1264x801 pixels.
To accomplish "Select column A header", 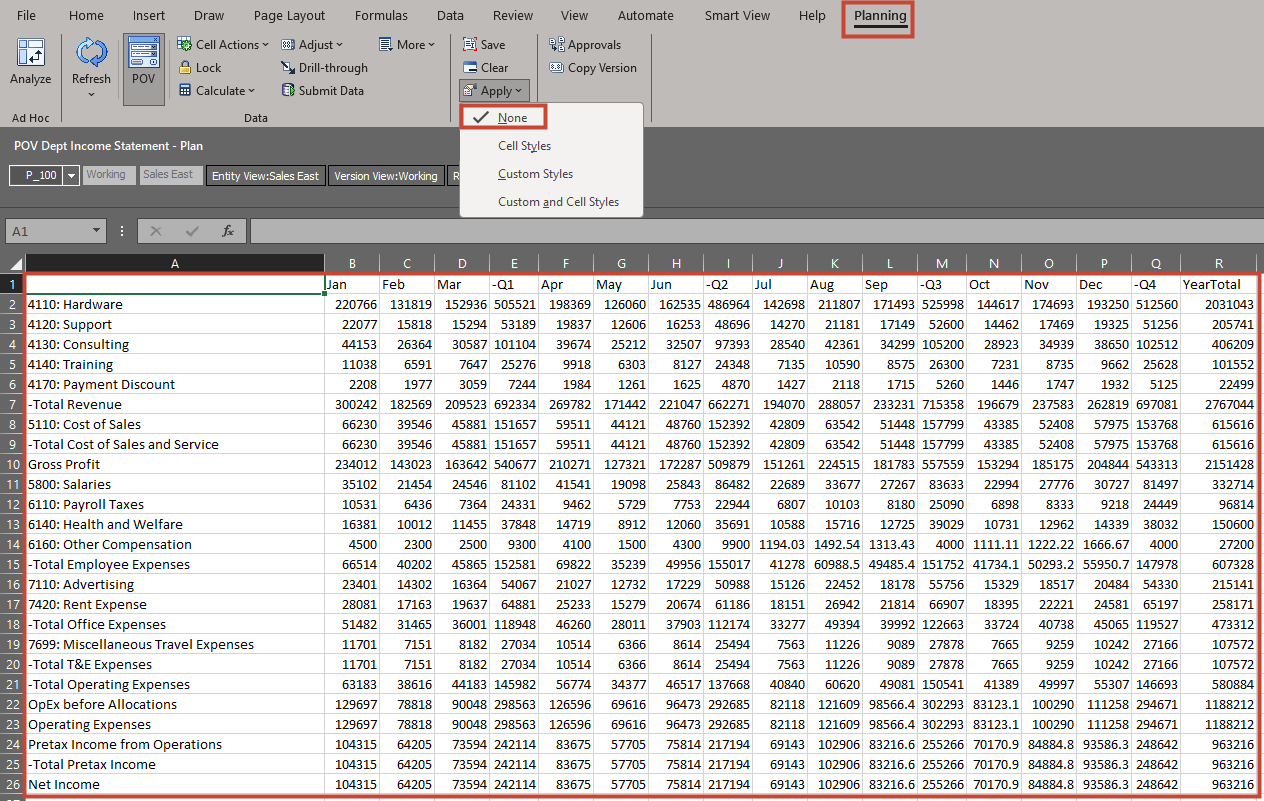I will coord(175,264).
